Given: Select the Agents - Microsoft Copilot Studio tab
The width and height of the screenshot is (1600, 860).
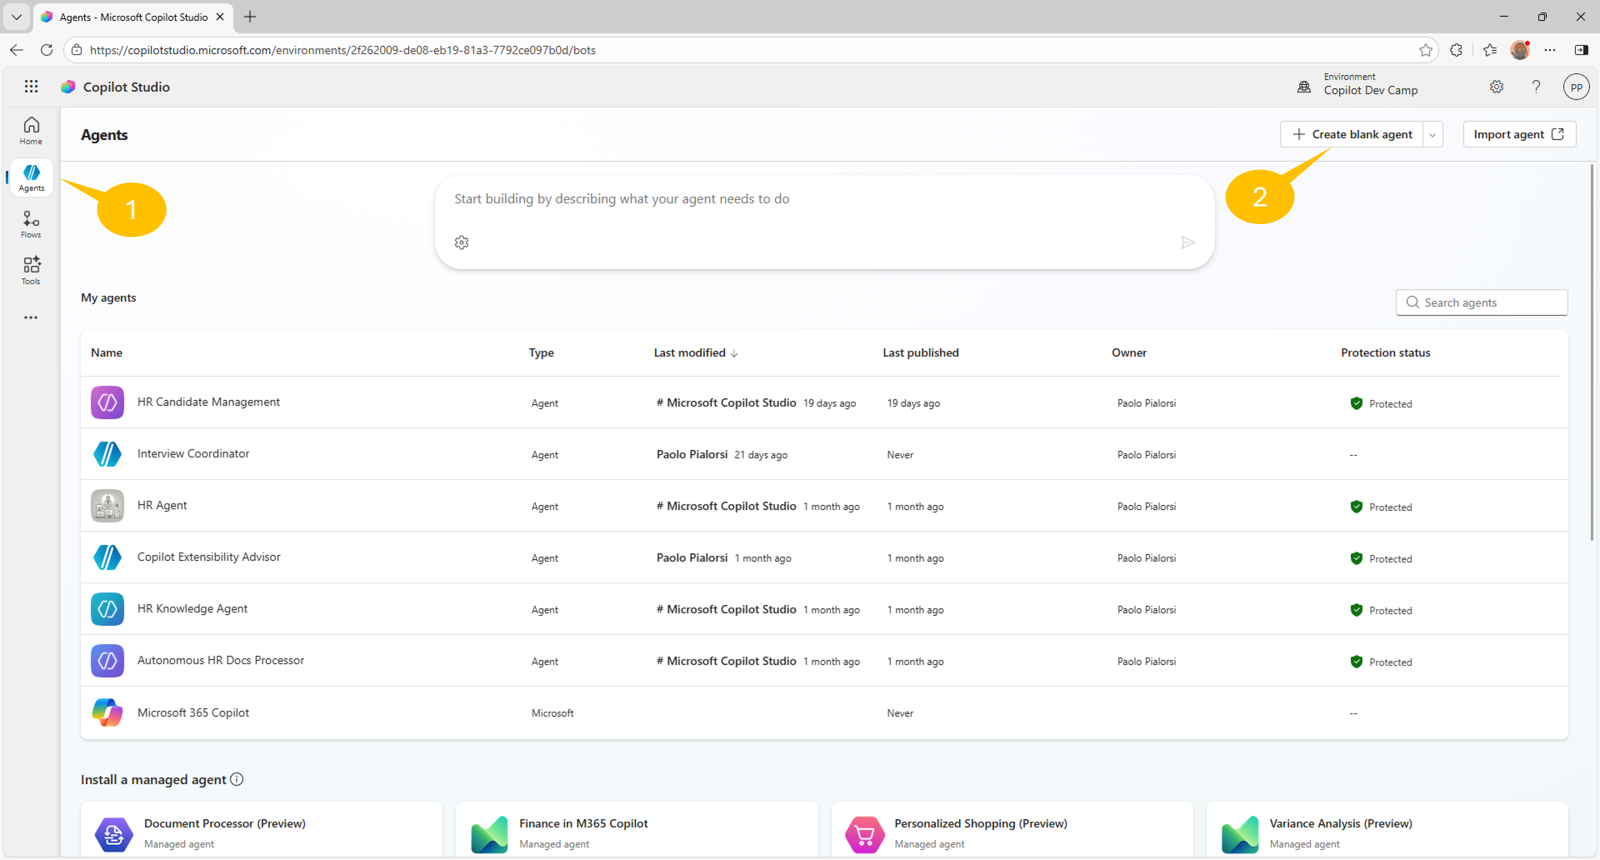Looking at the screenshot, I should [x=133, y=17].
